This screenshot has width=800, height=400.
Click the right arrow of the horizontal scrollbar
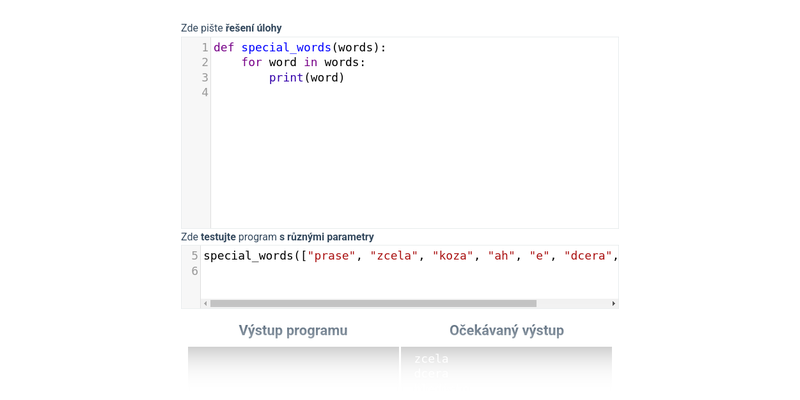[x=613, y=303]
